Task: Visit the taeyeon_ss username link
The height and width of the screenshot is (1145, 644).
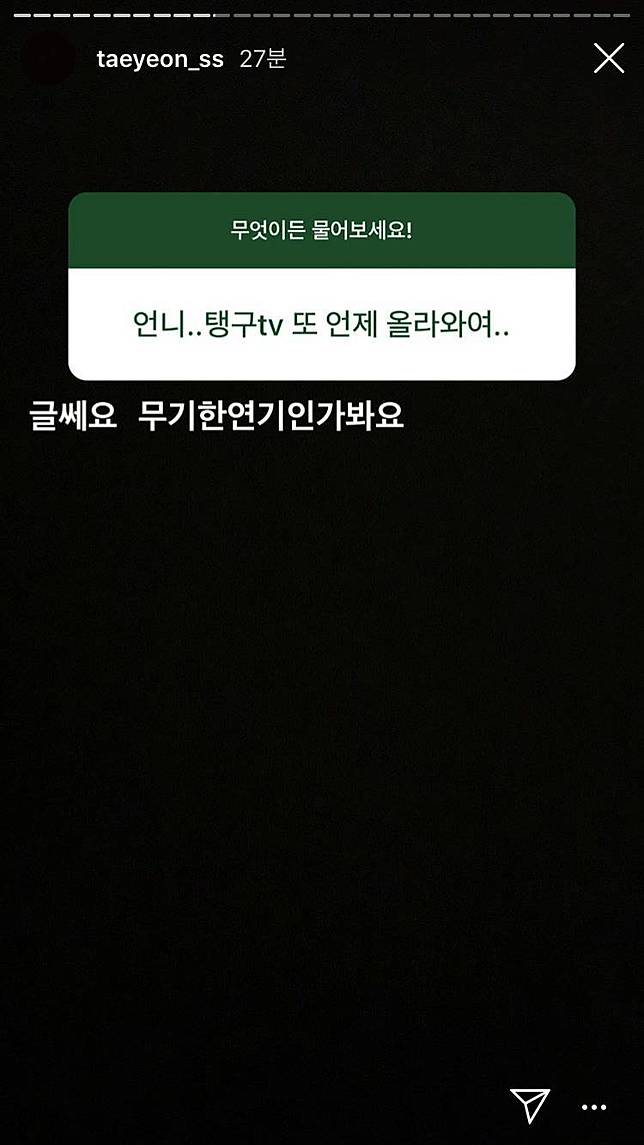Action: [160, 59]
